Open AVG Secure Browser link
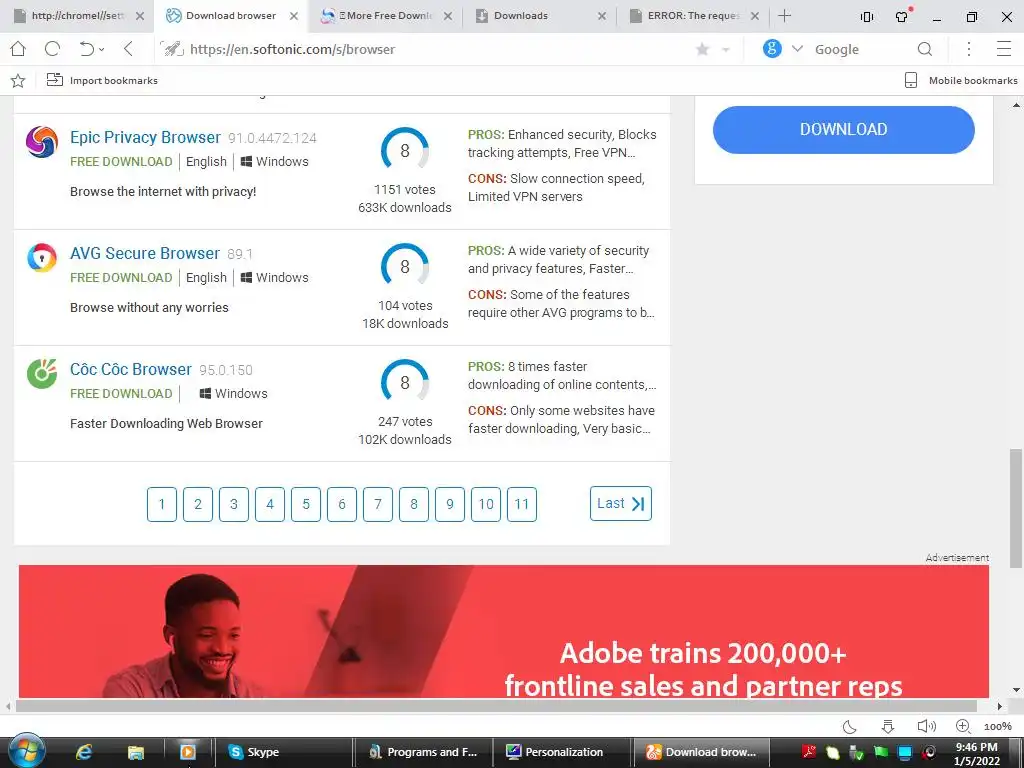This screenshot has width=1024, height=768. click(145, 253)
